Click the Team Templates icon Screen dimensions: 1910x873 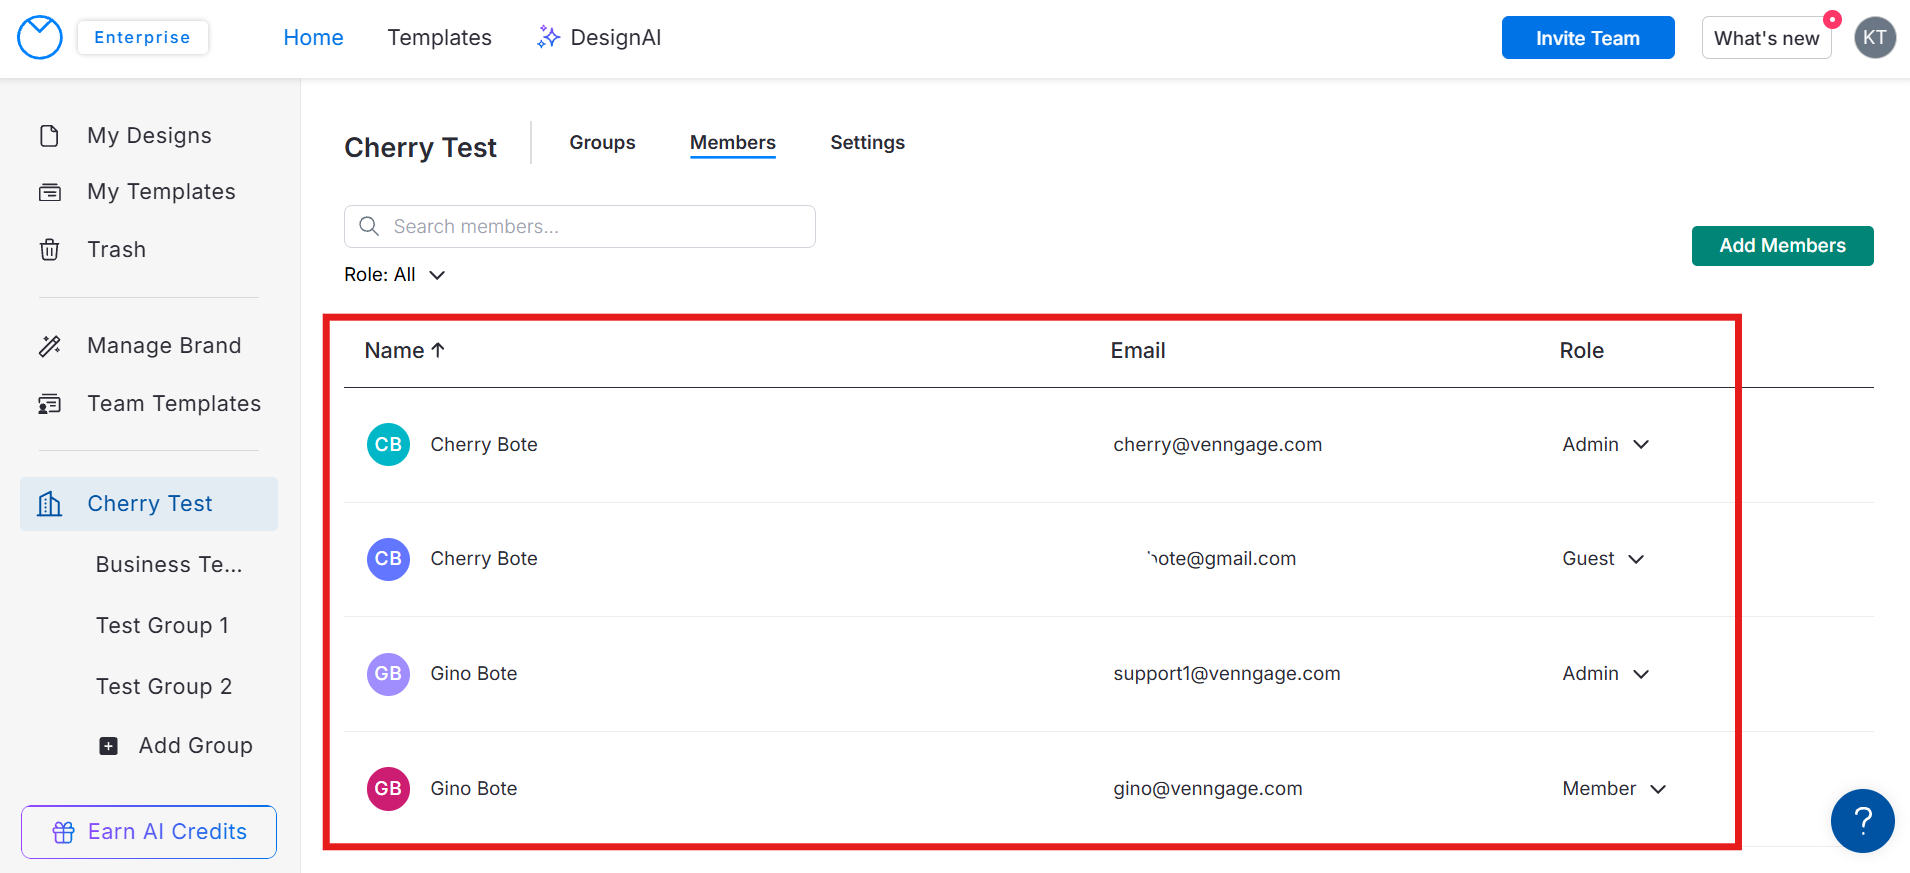click(49, 404)
